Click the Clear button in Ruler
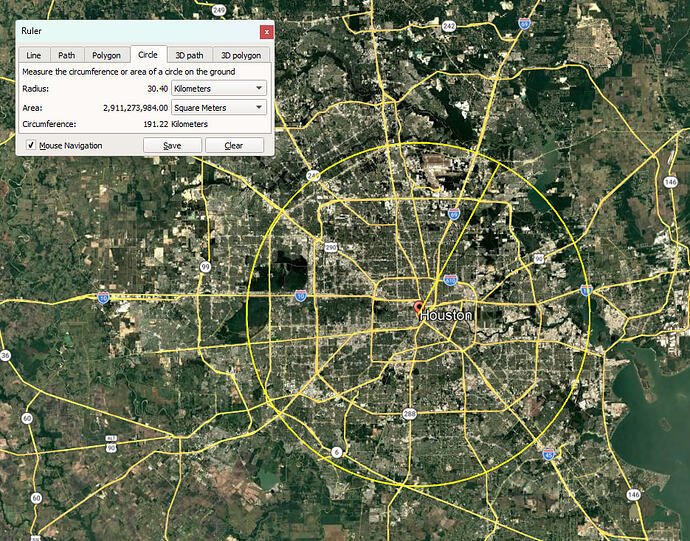Image resolution: width=690 pixels, height=541 pixels. [234, 145]
